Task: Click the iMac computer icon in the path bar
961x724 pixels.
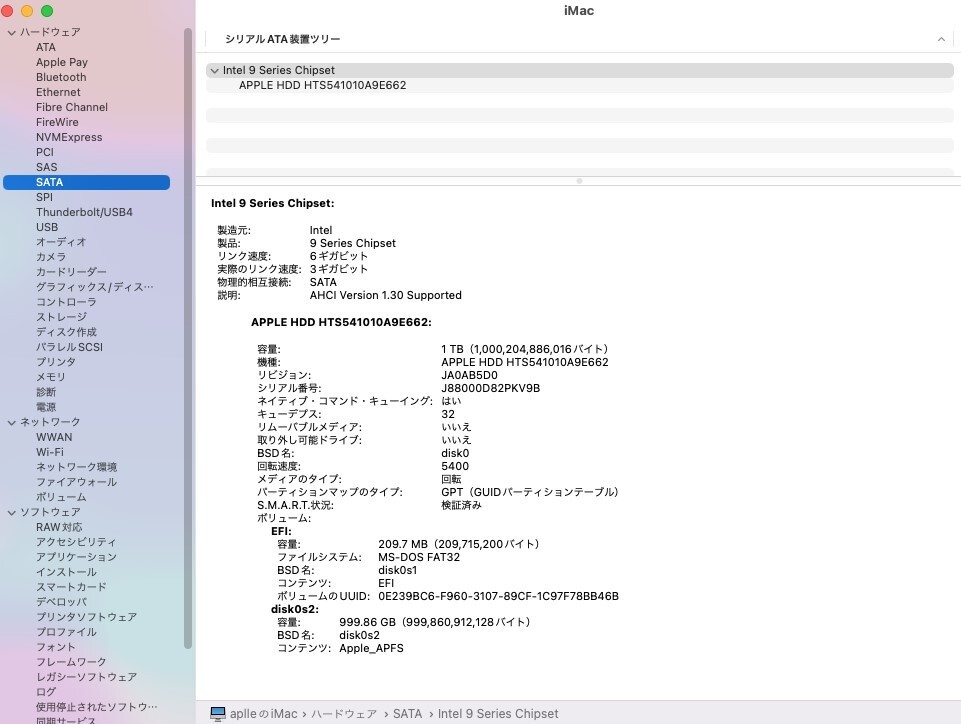Action: (x=218, y=714)
